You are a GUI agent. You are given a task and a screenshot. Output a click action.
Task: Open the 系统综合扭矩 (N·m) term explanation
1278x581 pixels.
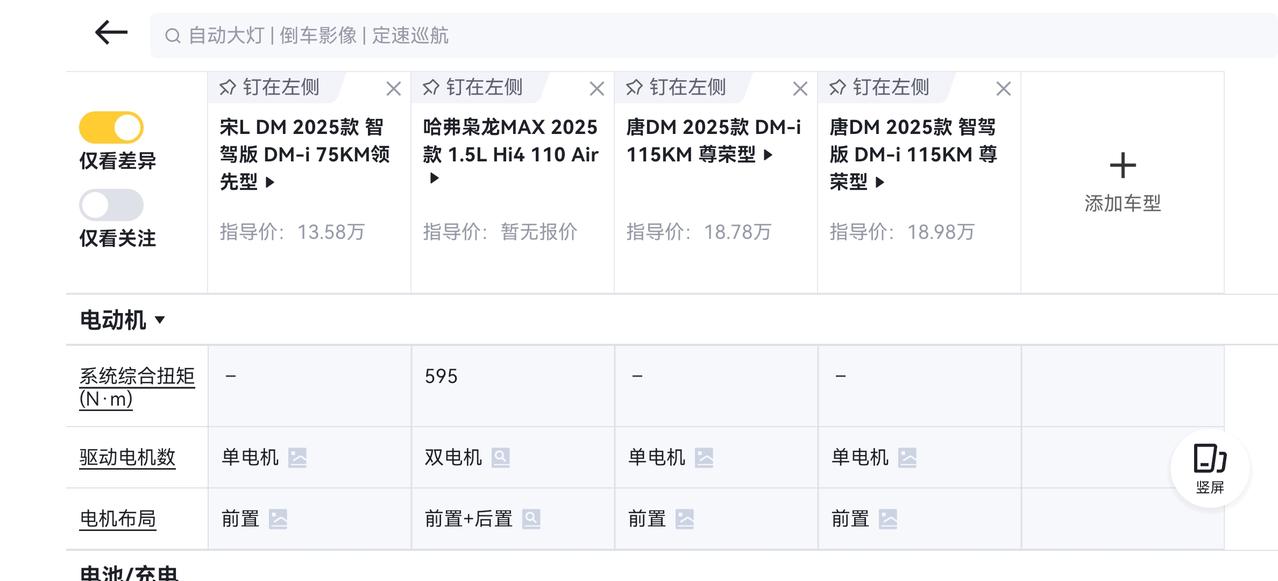(137, 387)
